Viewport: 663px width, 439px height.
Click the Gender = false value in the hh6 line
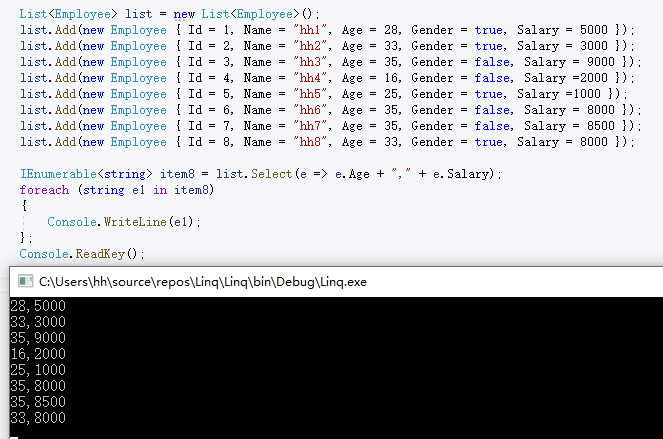coord(492,110)
